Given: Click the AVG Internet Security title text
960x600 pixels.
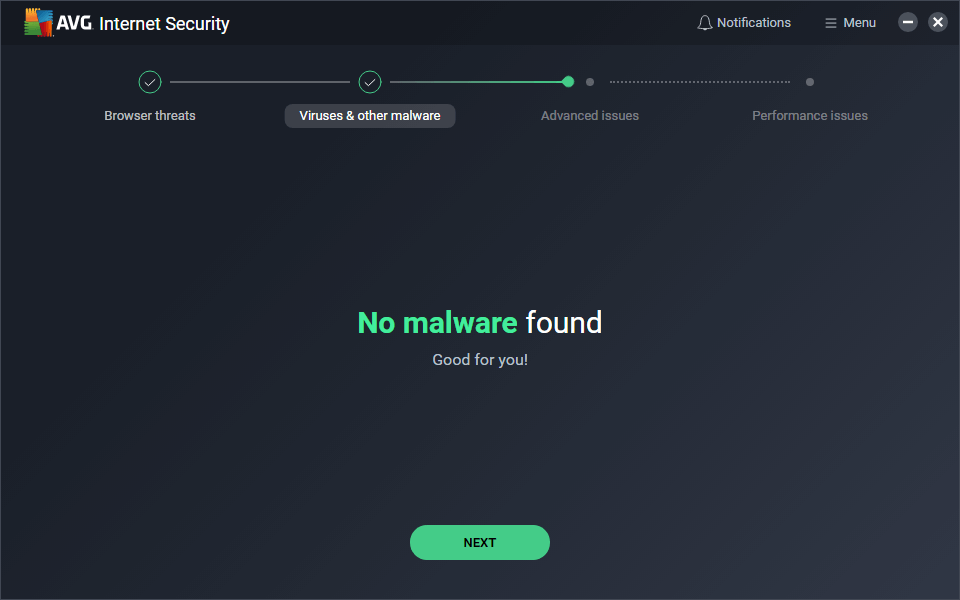Looking at the screenshot, I should click(x=164, y=23).
